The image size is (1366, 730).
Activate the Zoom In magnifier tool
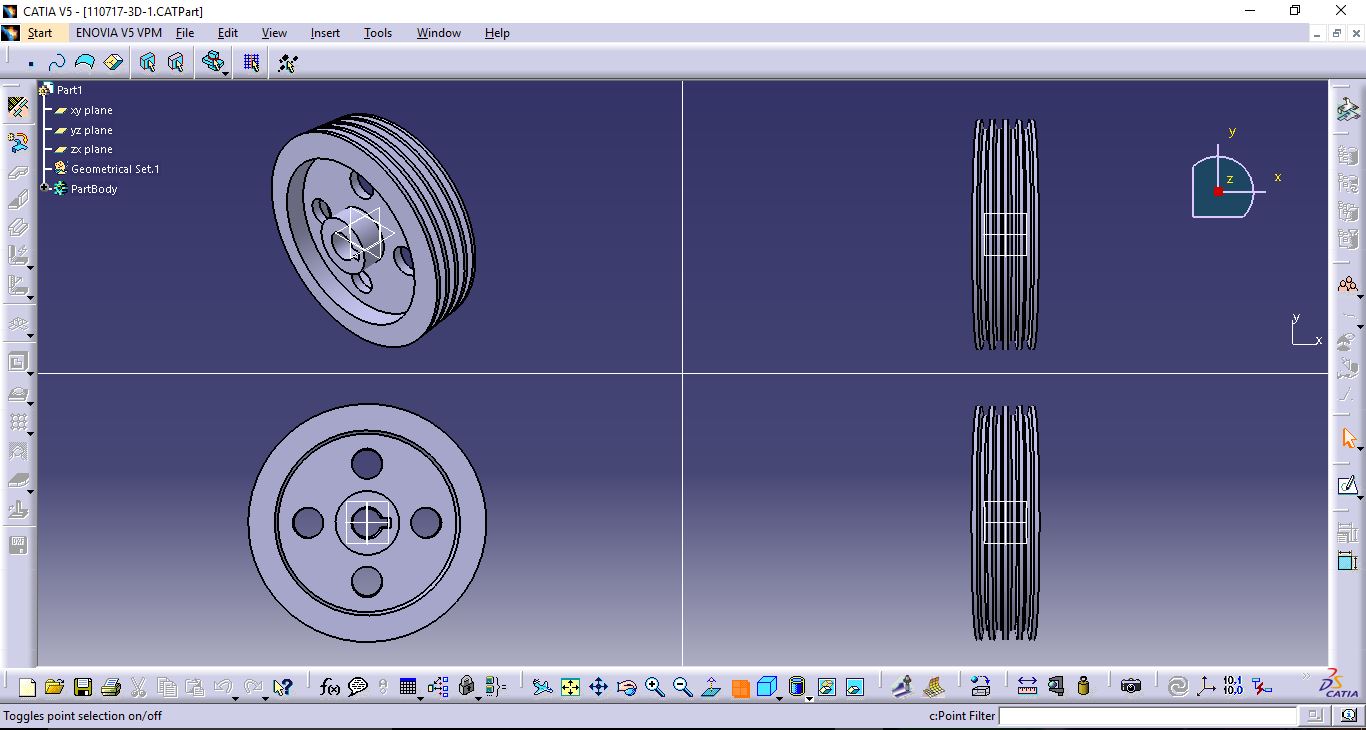[656, 687]
